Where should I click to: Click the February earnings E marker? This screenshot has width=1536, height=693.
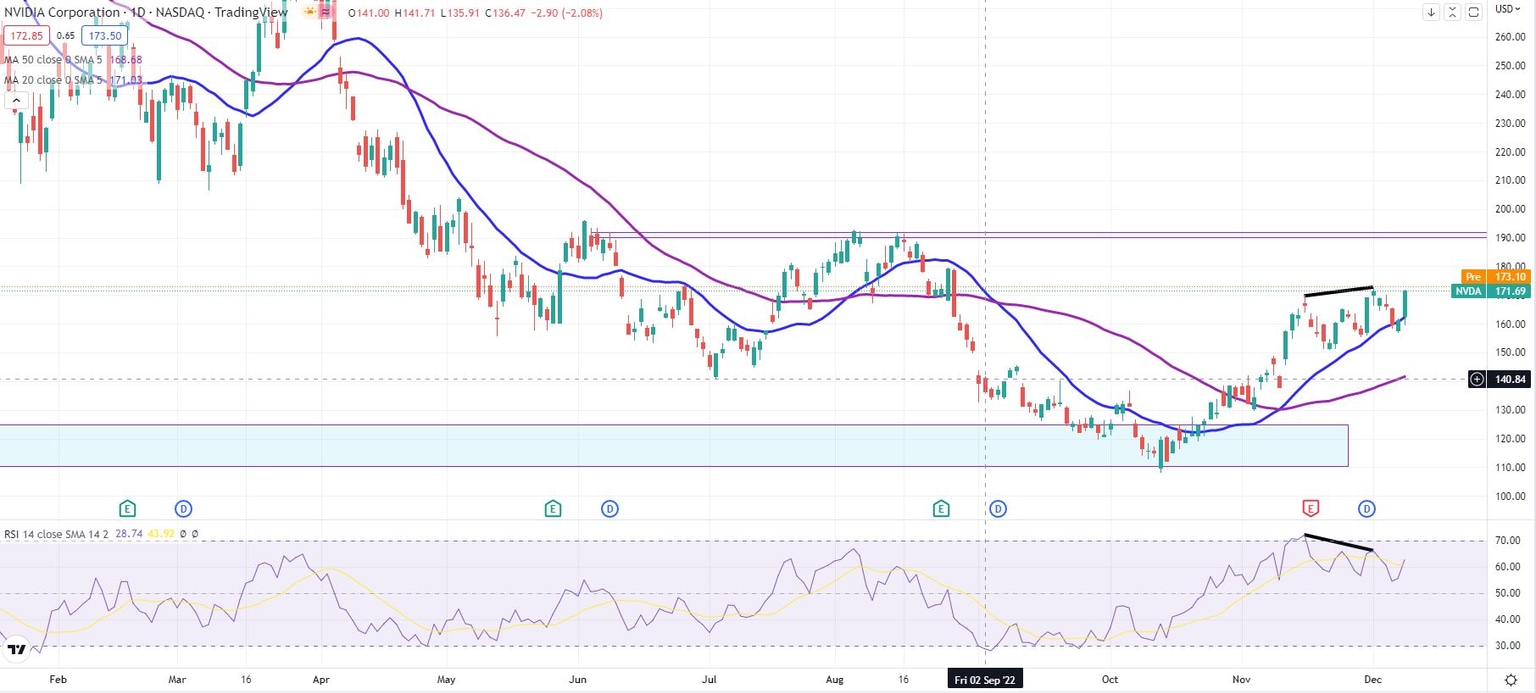[x=127, y=509]
